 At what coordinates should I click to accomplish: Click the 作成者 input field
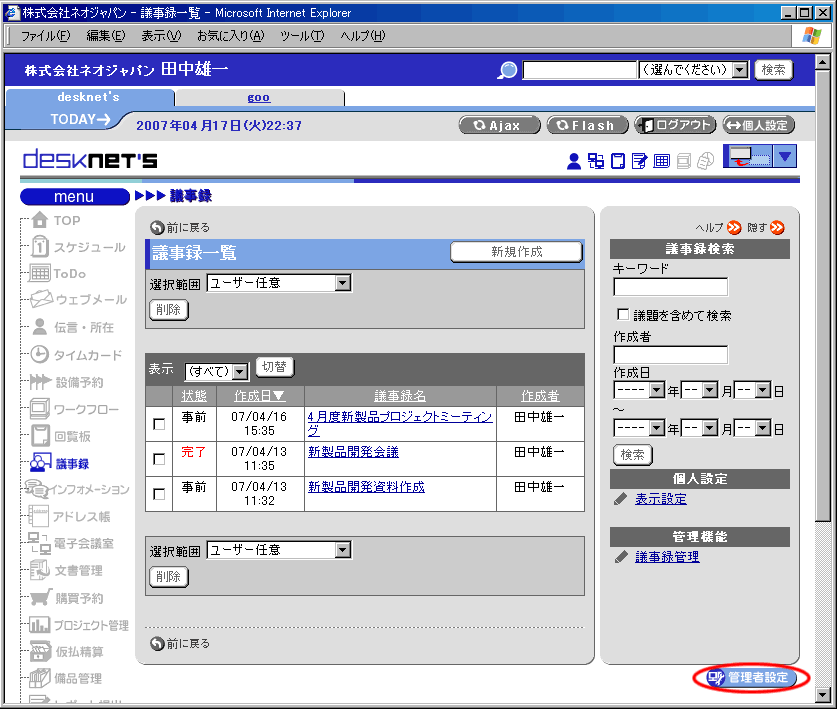[670, 355]
